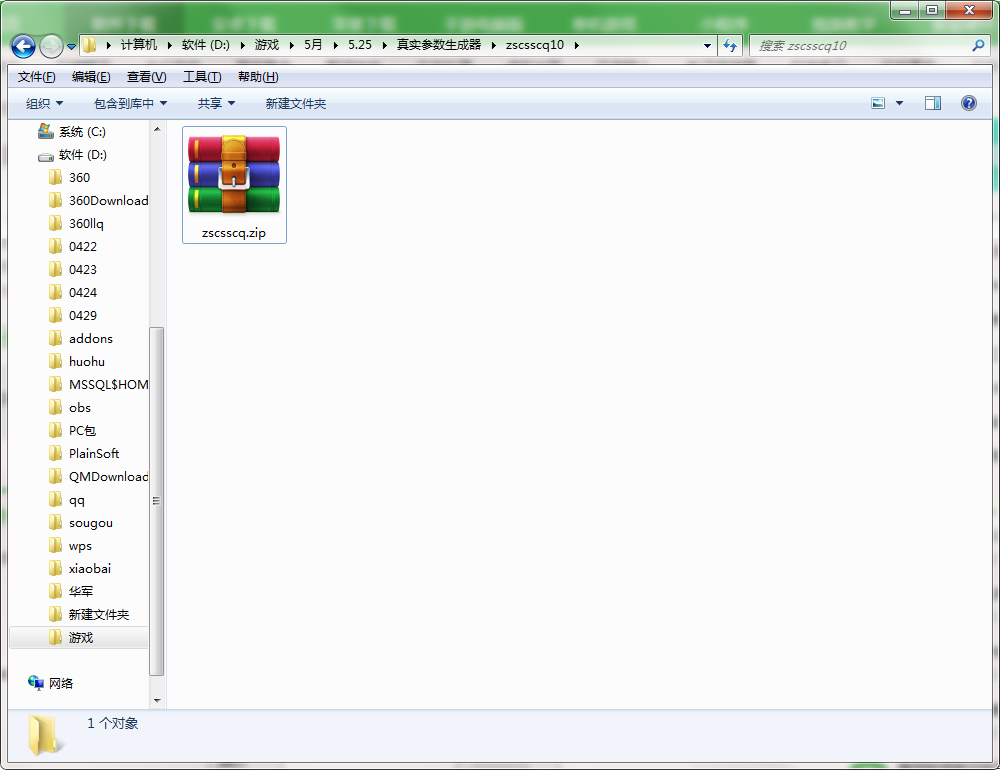Click the 新建文件夹 button
Image resolution: width=1000 pixels, height=770 pixels.
pos(295,103)
